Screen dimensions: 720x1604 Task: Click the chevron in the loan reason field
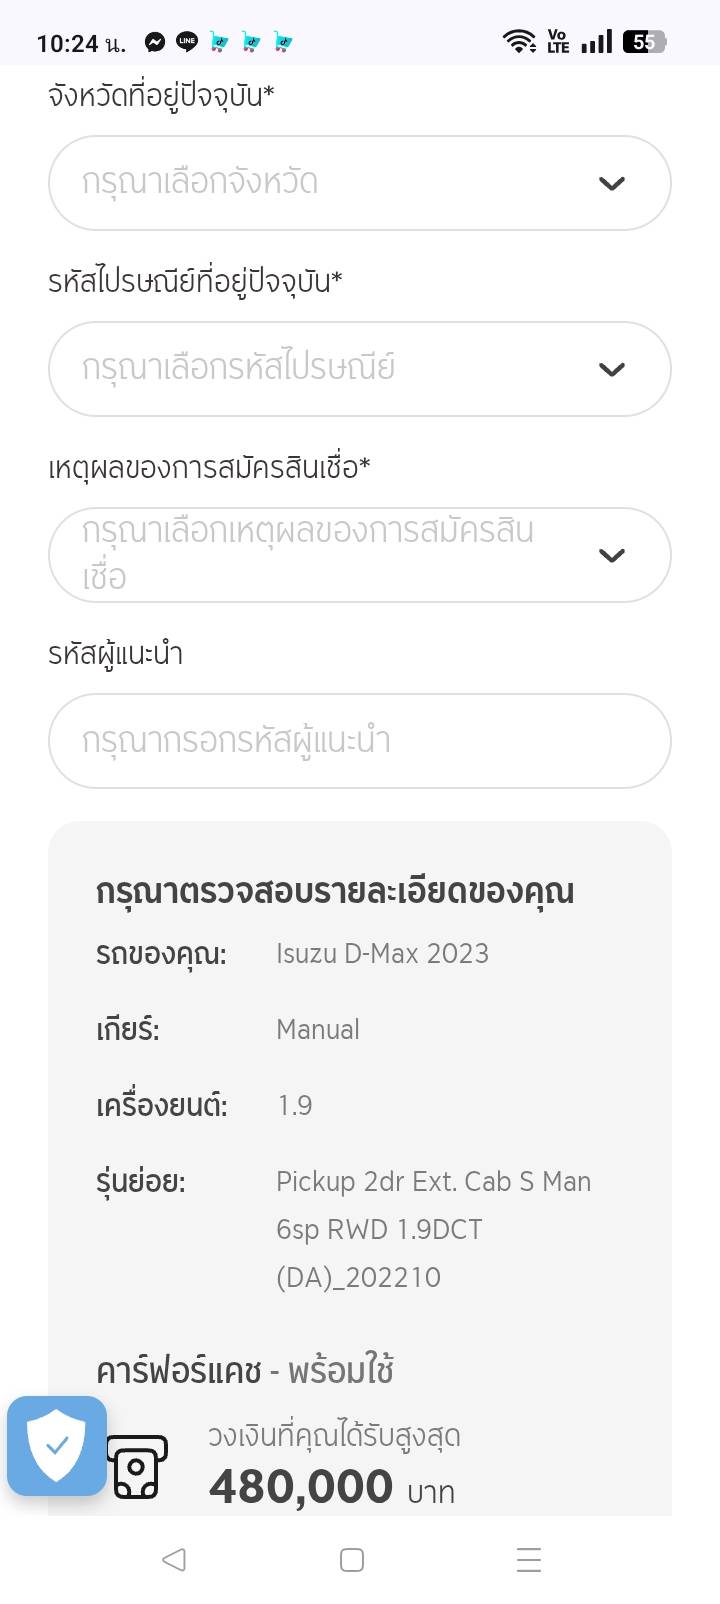[611, 555]
